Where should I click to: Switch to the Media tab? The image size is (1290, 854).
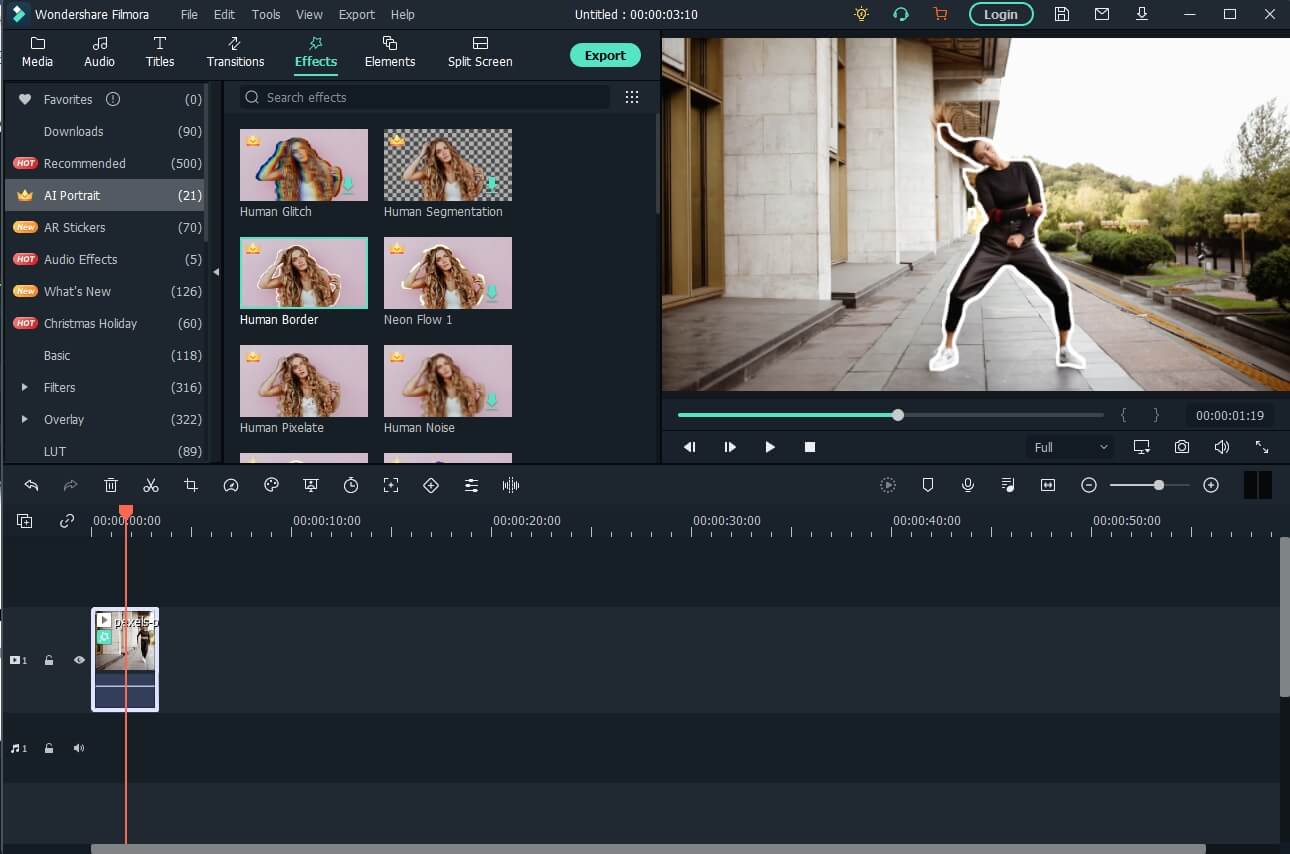tap(38, 52)
